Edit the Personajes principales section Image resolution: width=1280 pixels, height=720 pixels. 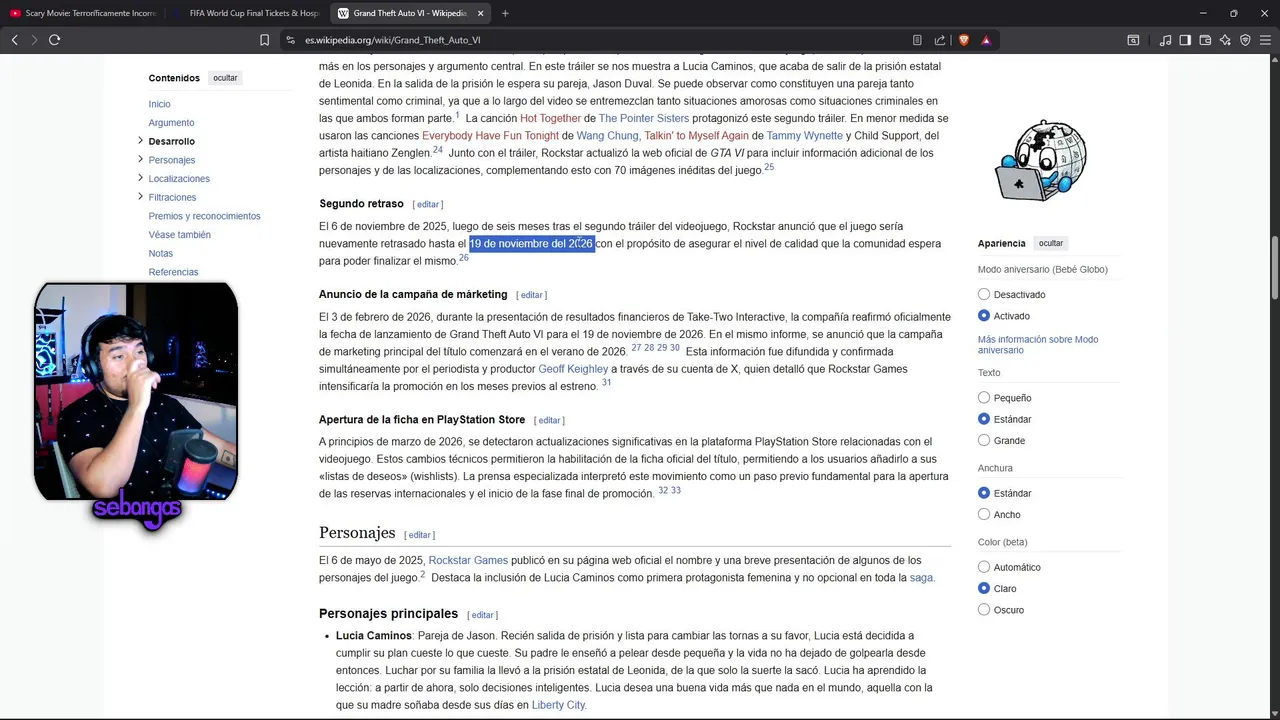pos(483,615)
